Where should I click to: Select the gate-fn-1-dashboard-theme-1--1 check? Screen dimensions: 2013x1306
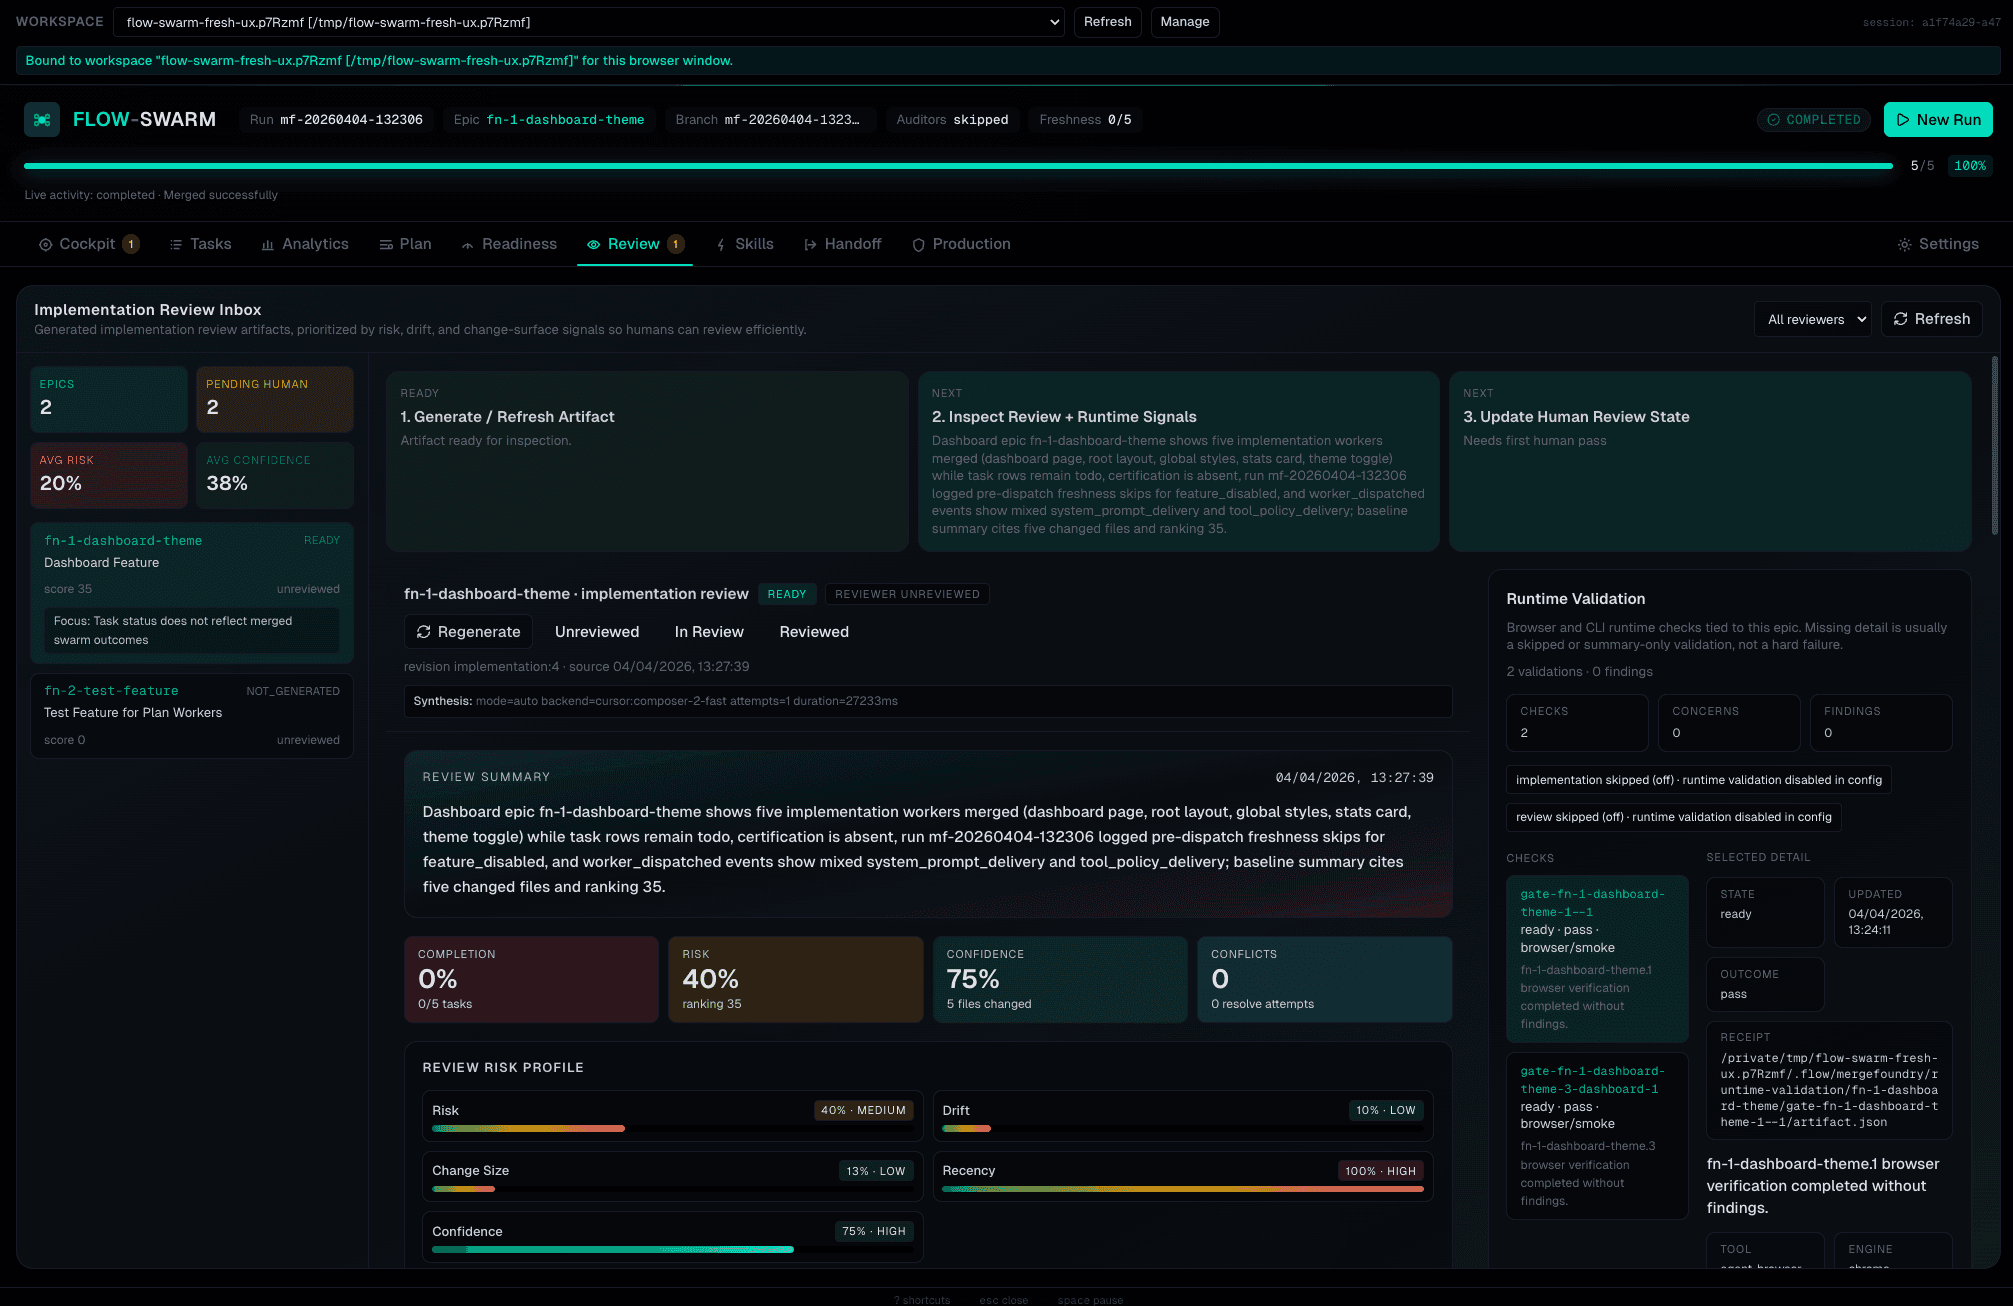pos(1597,958)
